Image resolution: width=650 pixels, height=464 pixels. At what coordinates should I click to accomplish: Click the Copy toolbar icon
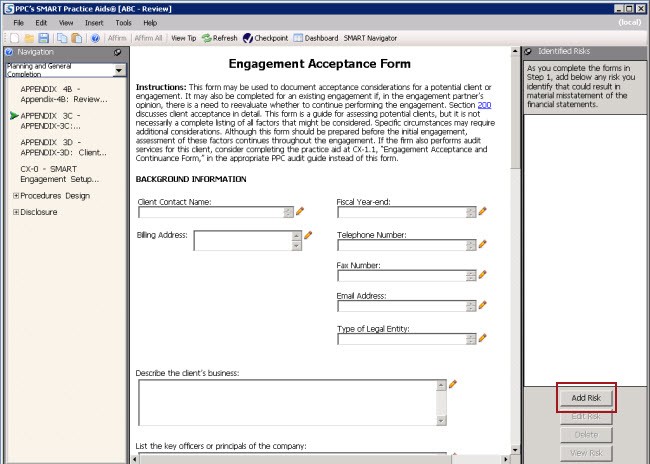[61, 38]
